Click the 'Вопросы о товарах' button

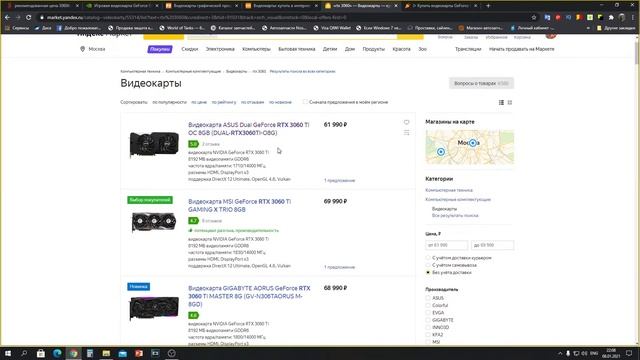481,83
